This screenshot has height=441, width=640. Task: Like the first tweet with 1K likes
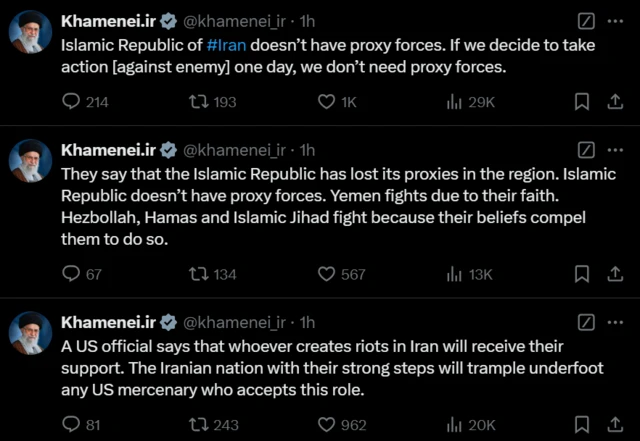click(326, 101)
